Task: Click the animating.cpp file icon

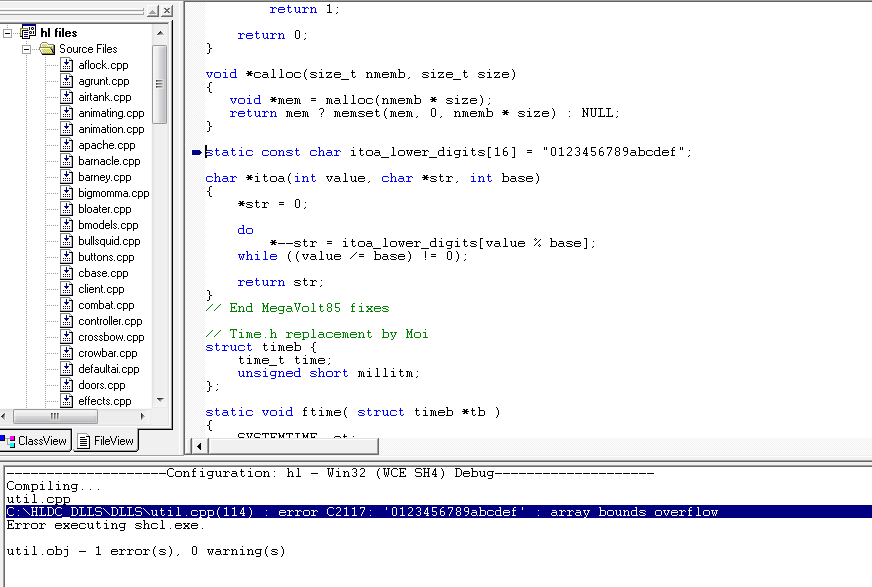Action: pyautogui.click(x=67, y=113)
